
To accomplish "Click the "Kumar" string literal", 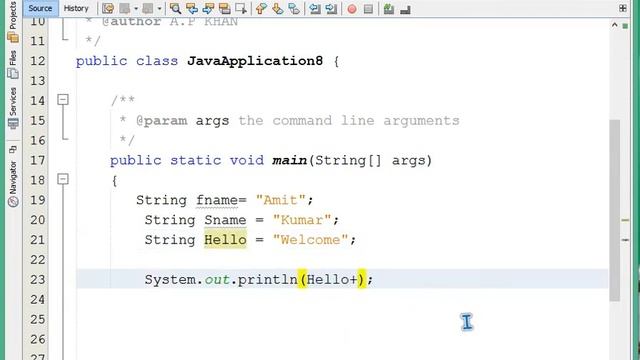I will 302,220.
